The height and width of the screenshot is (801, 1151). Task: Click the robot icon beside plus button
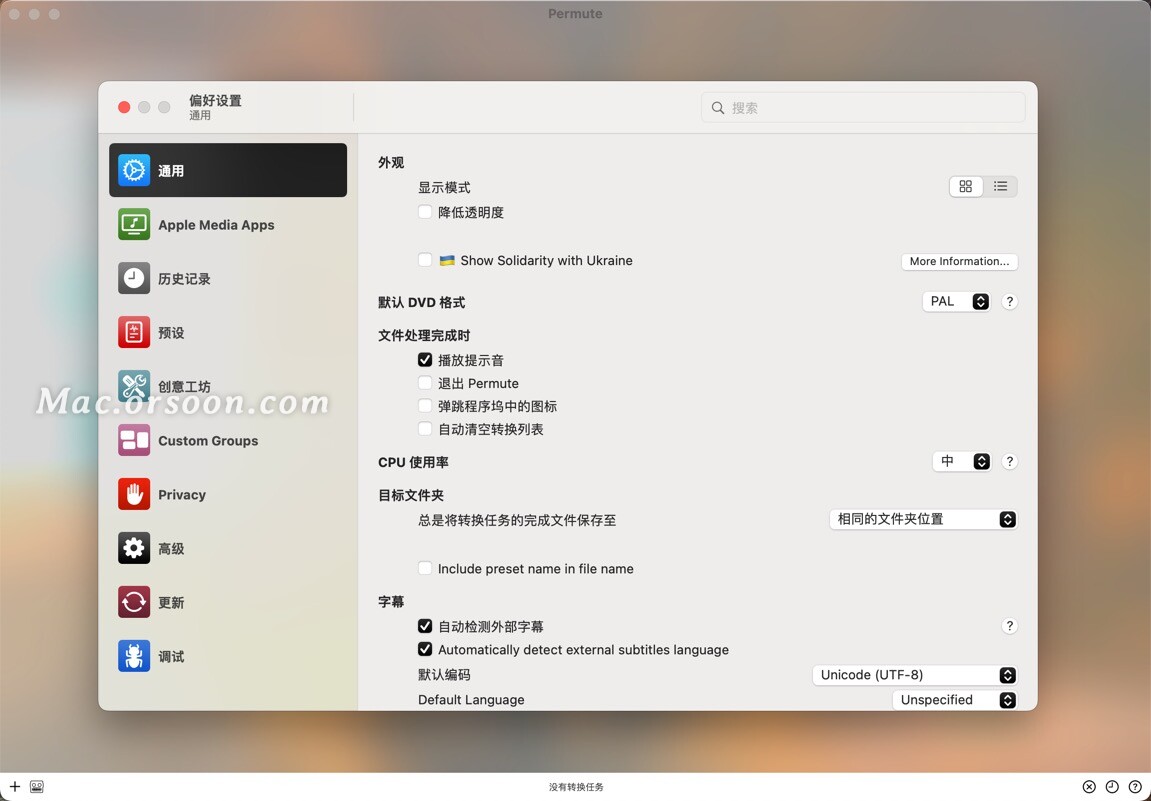(37, 786)
